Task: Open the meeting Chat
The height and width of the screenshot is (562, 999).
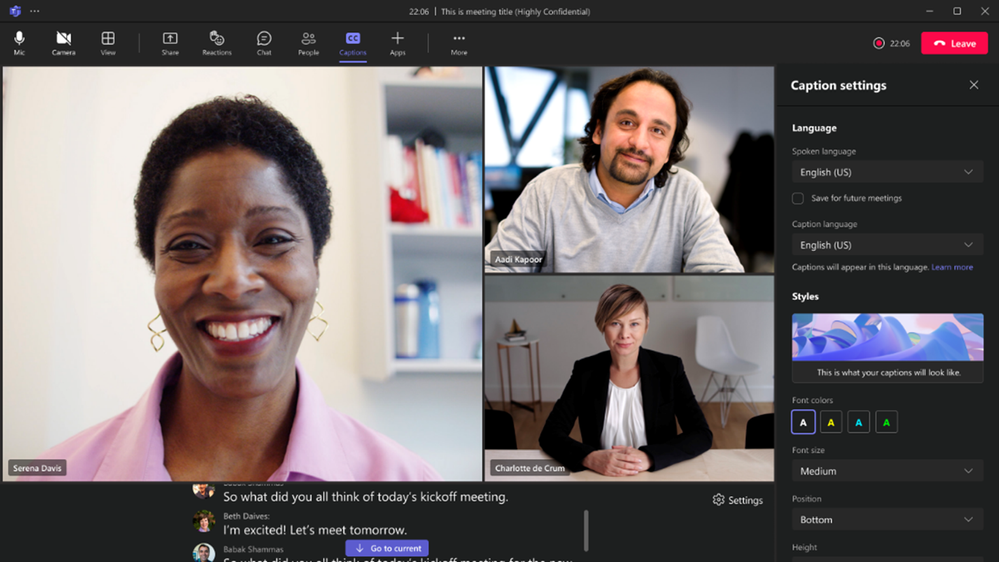Action: (264, 42)
